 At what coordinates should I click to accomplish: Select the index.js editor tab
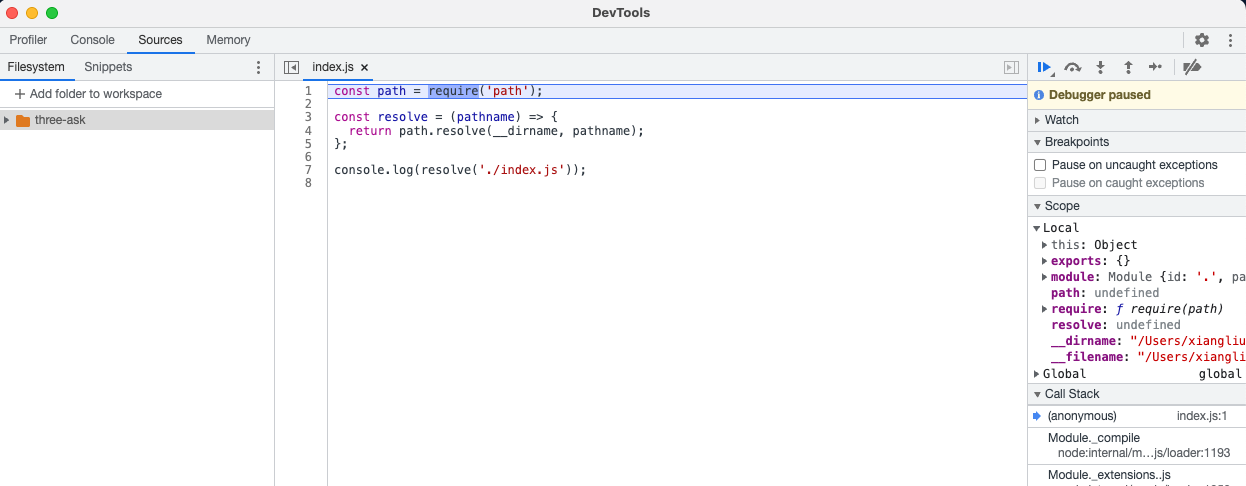pos(333,67)
